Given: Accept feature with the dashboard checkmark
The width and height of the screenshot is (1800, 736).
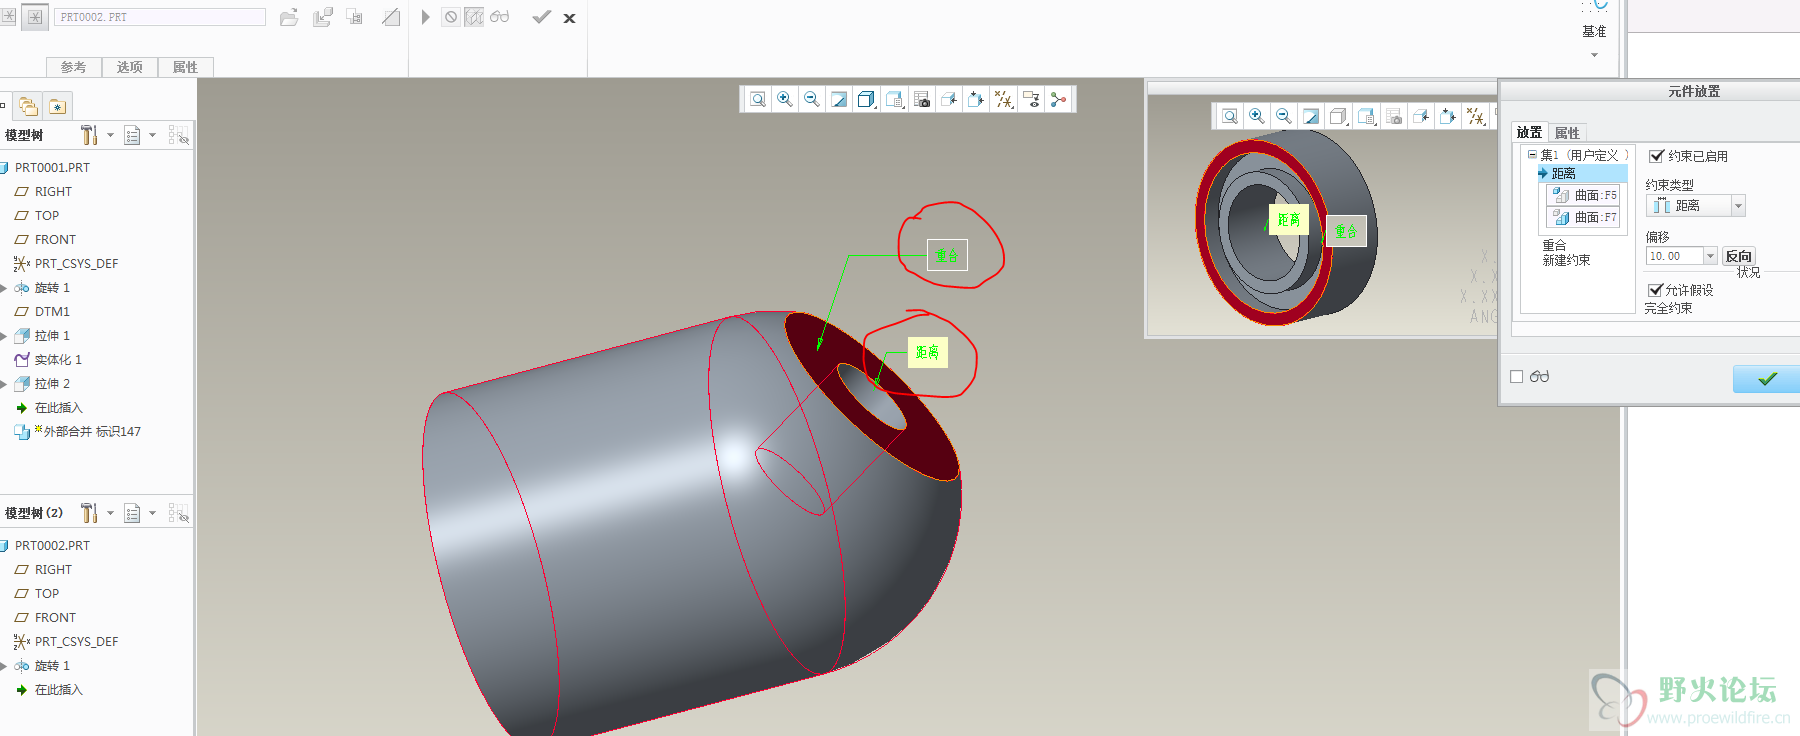Looking at the screenshot, I should 541,17.
